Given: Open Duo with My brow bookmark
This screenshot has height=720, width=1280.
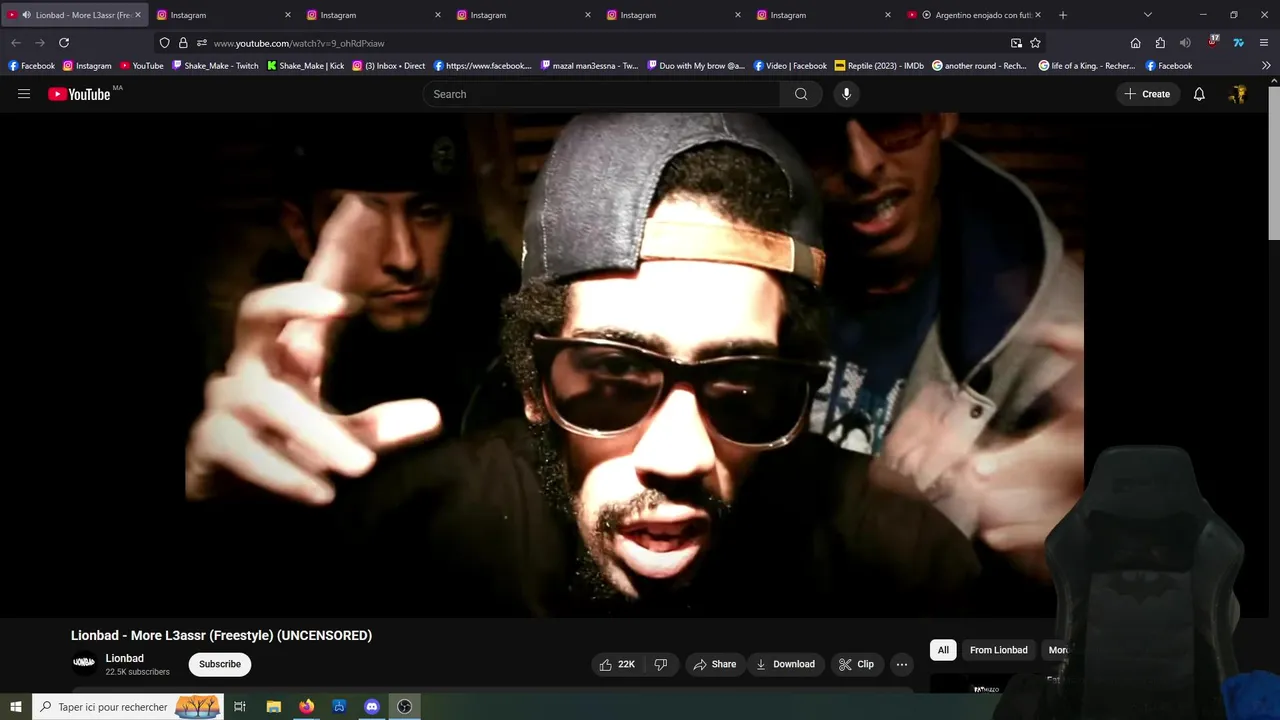Looking at the screenshot, I should 696,66.
